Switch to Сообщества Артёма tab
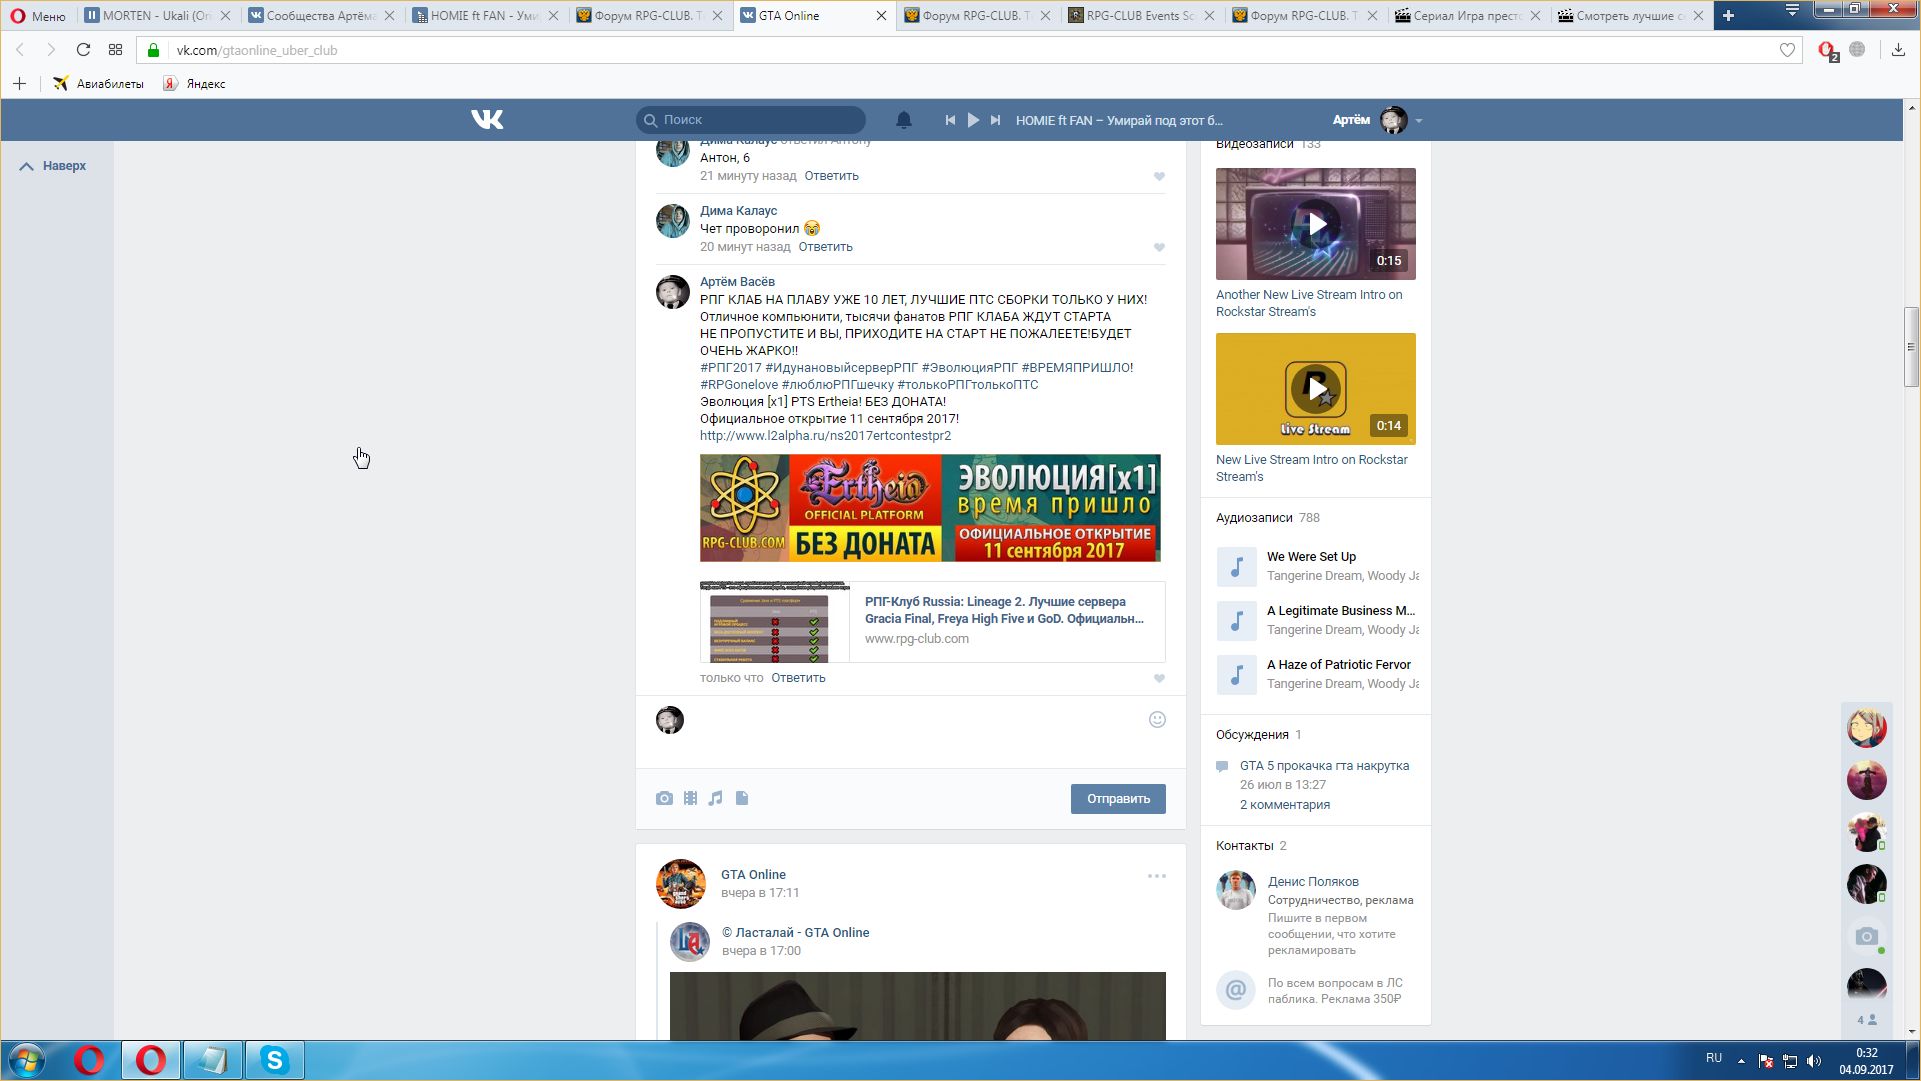Screen dimensions: 1921x1081 pyautogui.click(x=321, y=16)
